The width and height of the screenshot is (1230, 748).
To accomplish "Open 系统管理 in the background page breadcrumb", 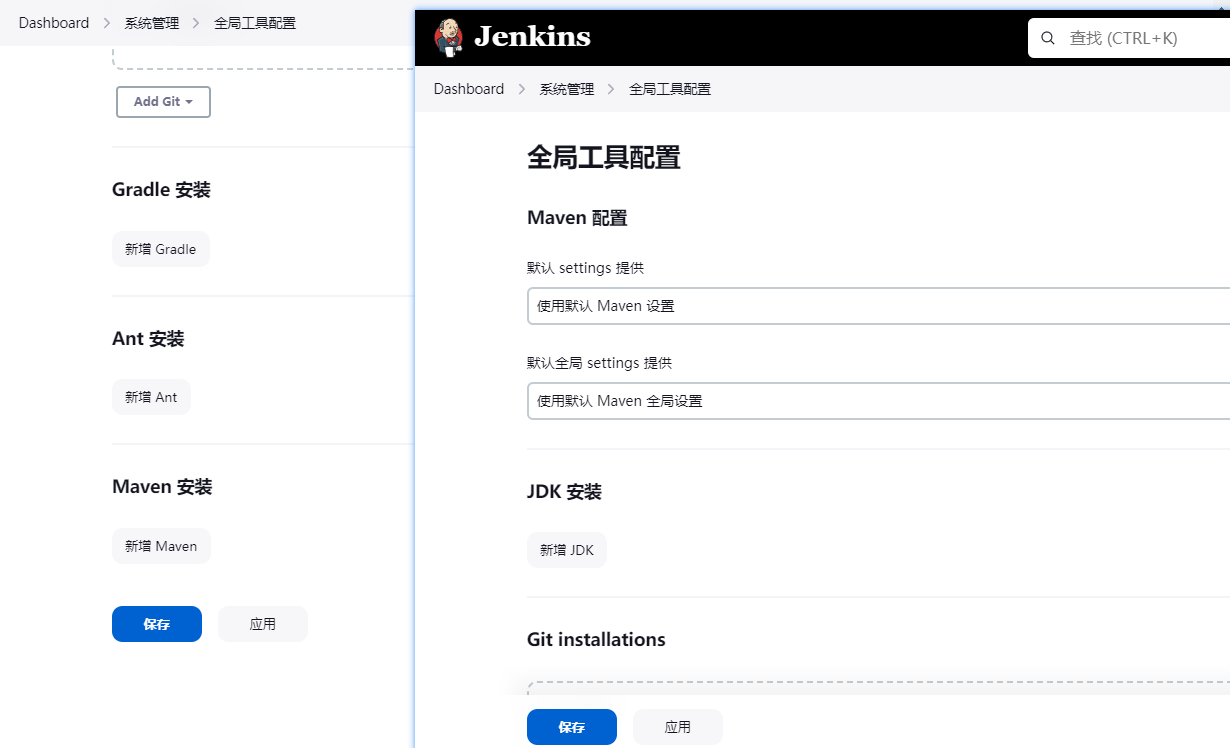I will pyautogui.click(x=152, y=23).
